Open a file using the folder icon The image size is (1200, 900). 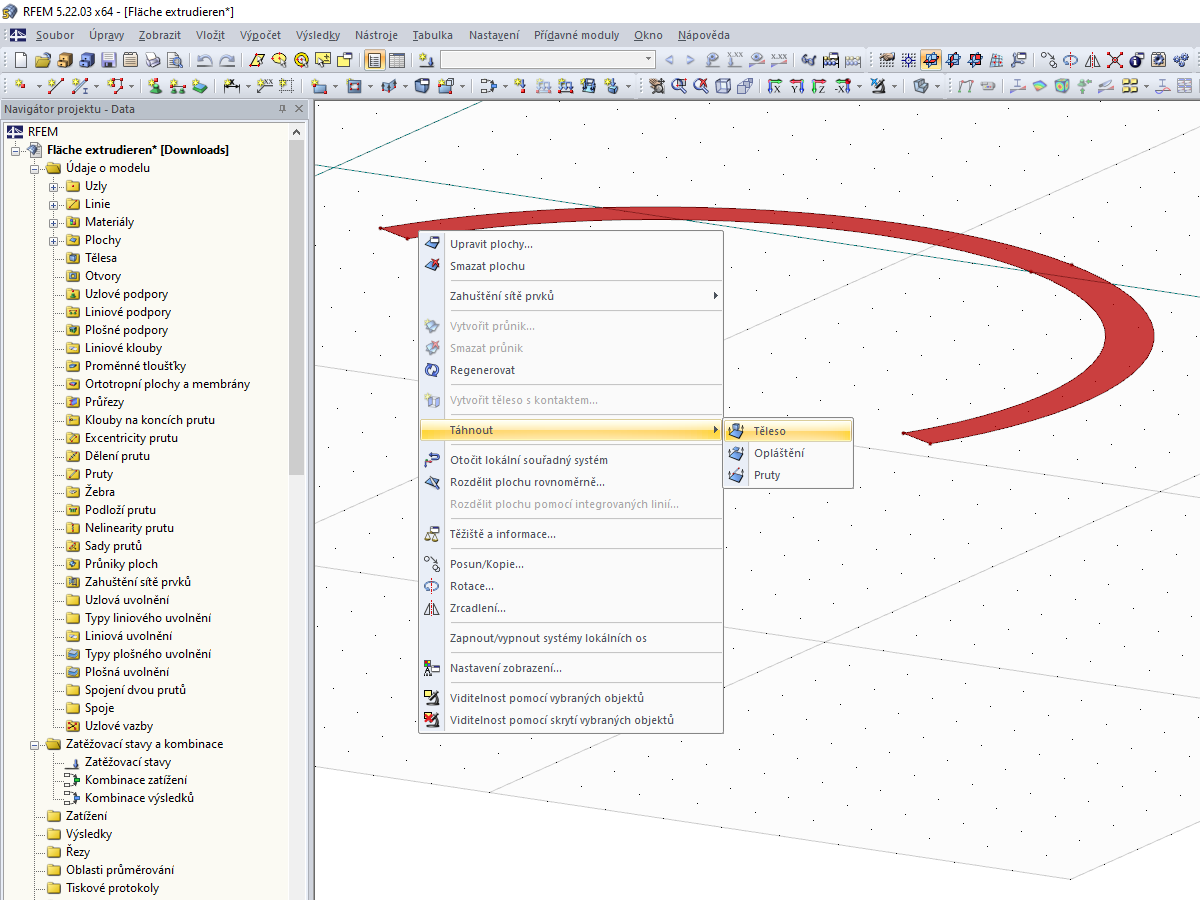point(43,60)
